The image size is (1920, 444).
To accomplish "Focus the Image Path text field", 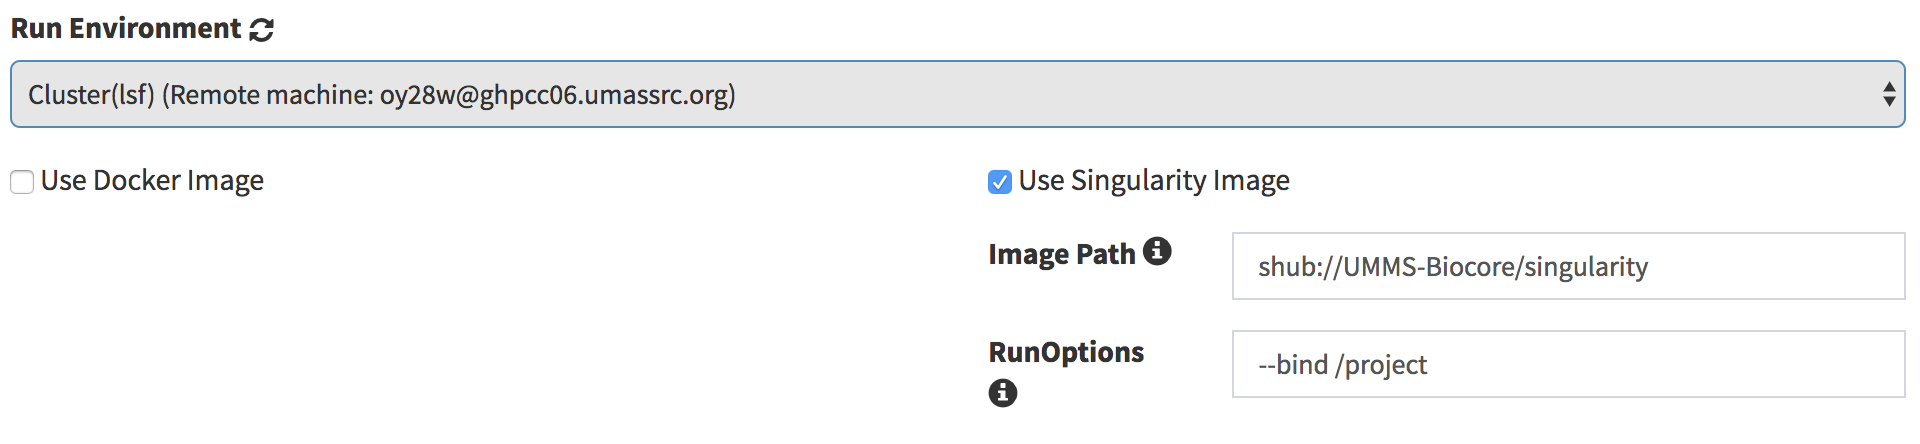I will (1568, 266).
